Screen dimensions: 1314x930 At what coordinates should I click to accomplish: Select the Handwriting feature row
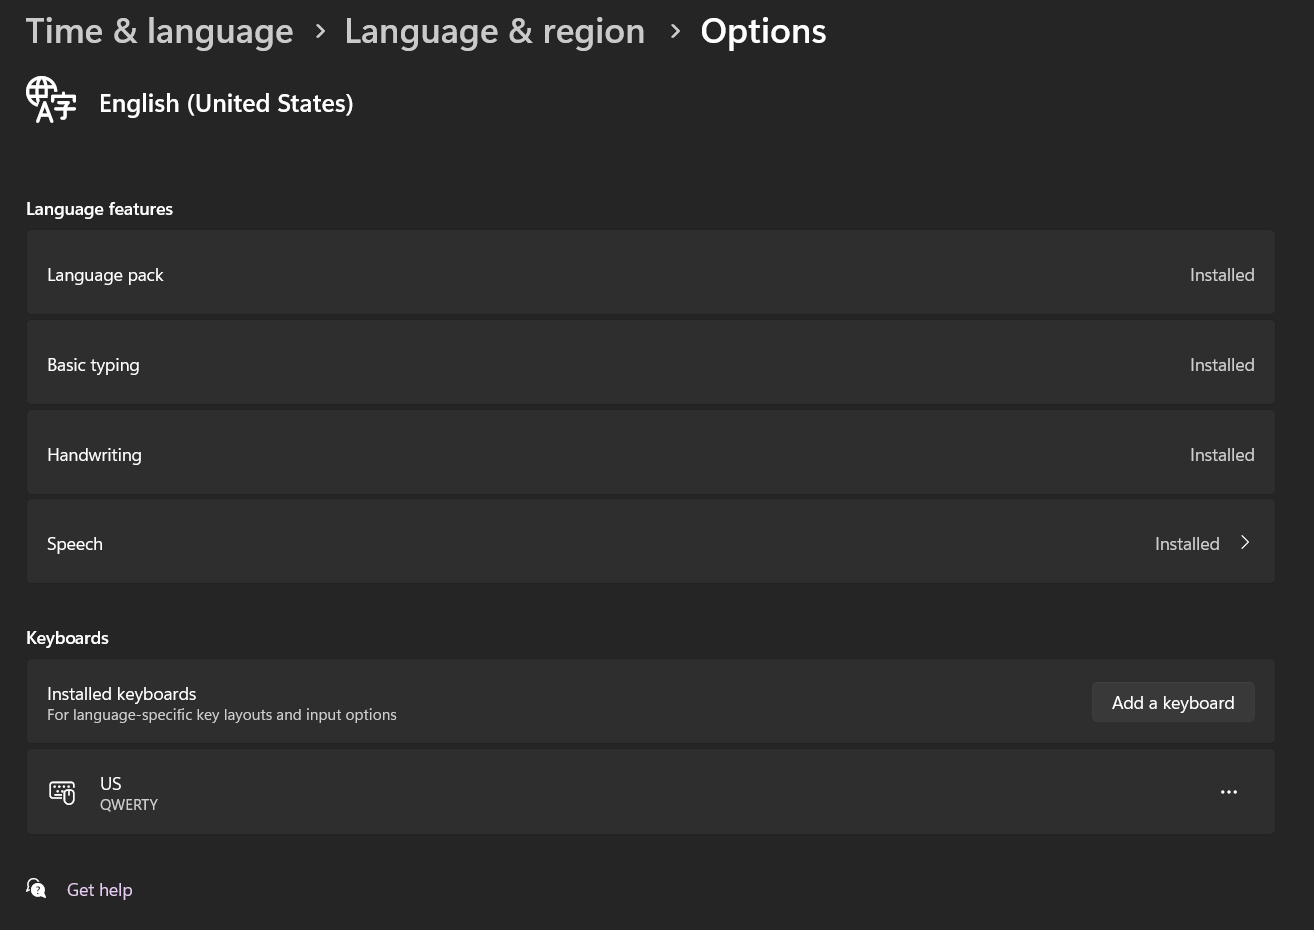pyautogui.click(x=600, y=454)
